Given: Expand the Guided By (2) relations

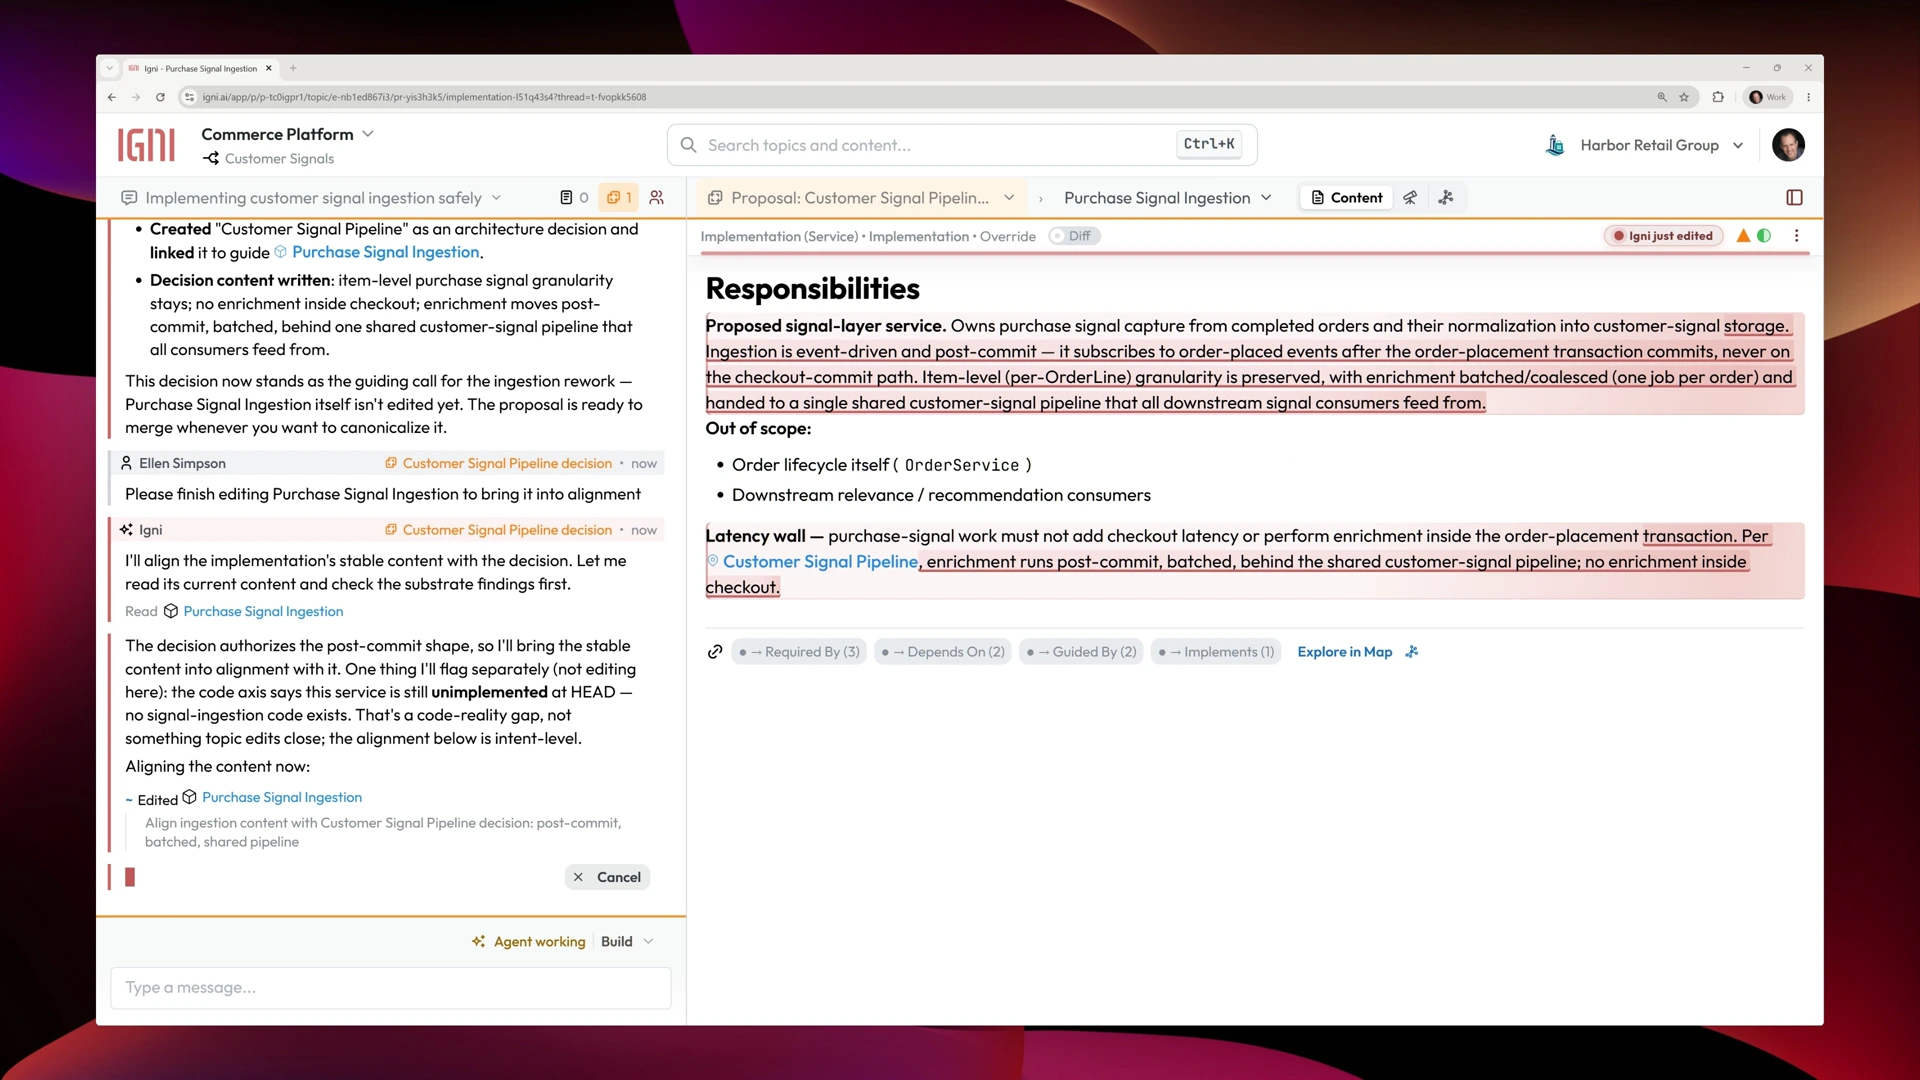Looking at the screenshot, I should coord(1081,652).
